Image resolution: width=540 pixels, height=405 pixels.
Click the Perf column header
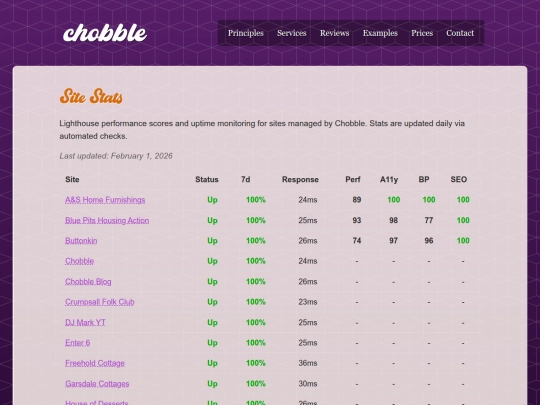click(x=353, y=179)
